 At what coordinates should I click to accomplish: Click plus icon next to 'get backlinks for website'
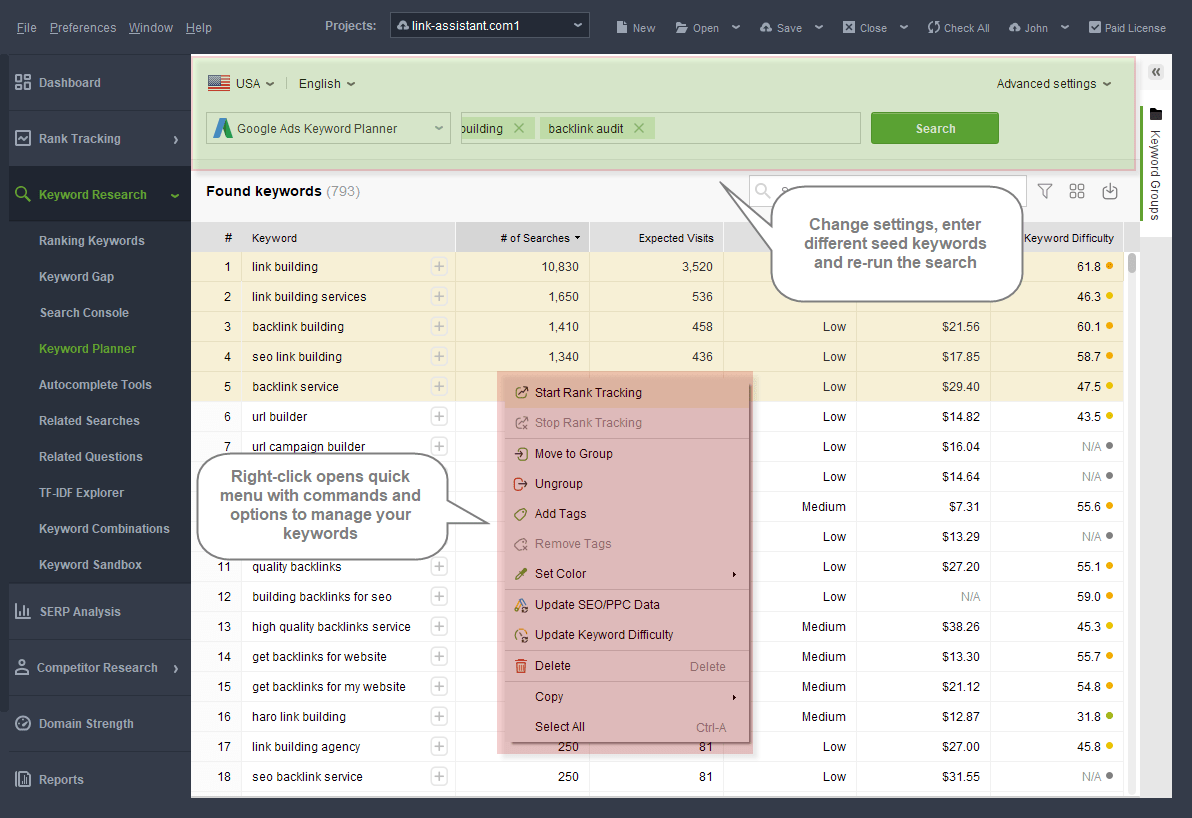point(439,656)
